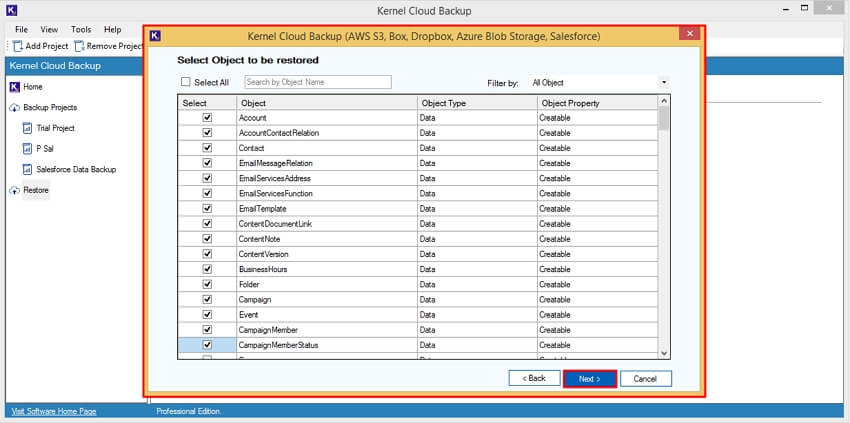
Task: Select Salesforce Data Backup in sidebar
Action: point(76,169)
